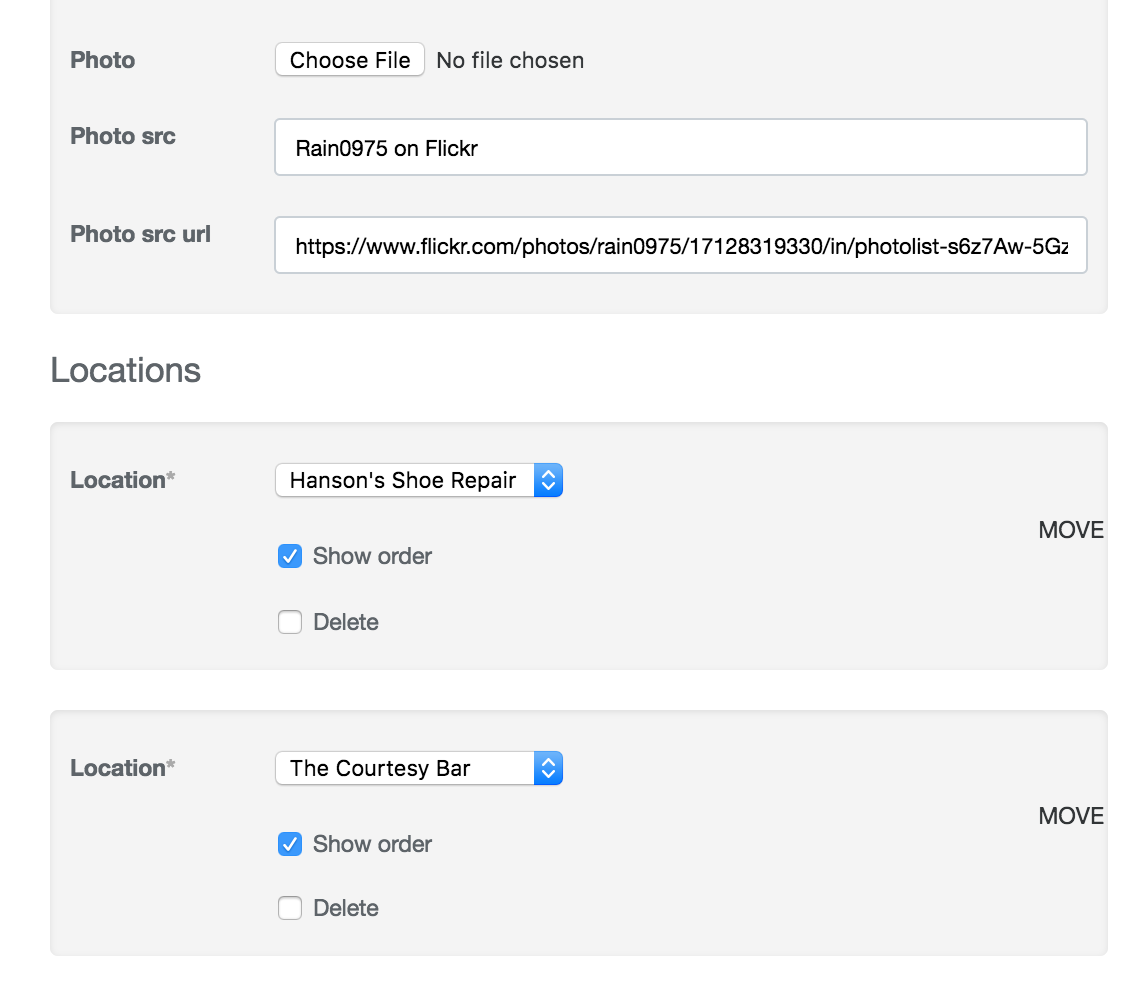This screenshot has height=996, width=1142.
Task: Enable Delete checkbox under The Courtesy Bar
Action: pos(290,908)
